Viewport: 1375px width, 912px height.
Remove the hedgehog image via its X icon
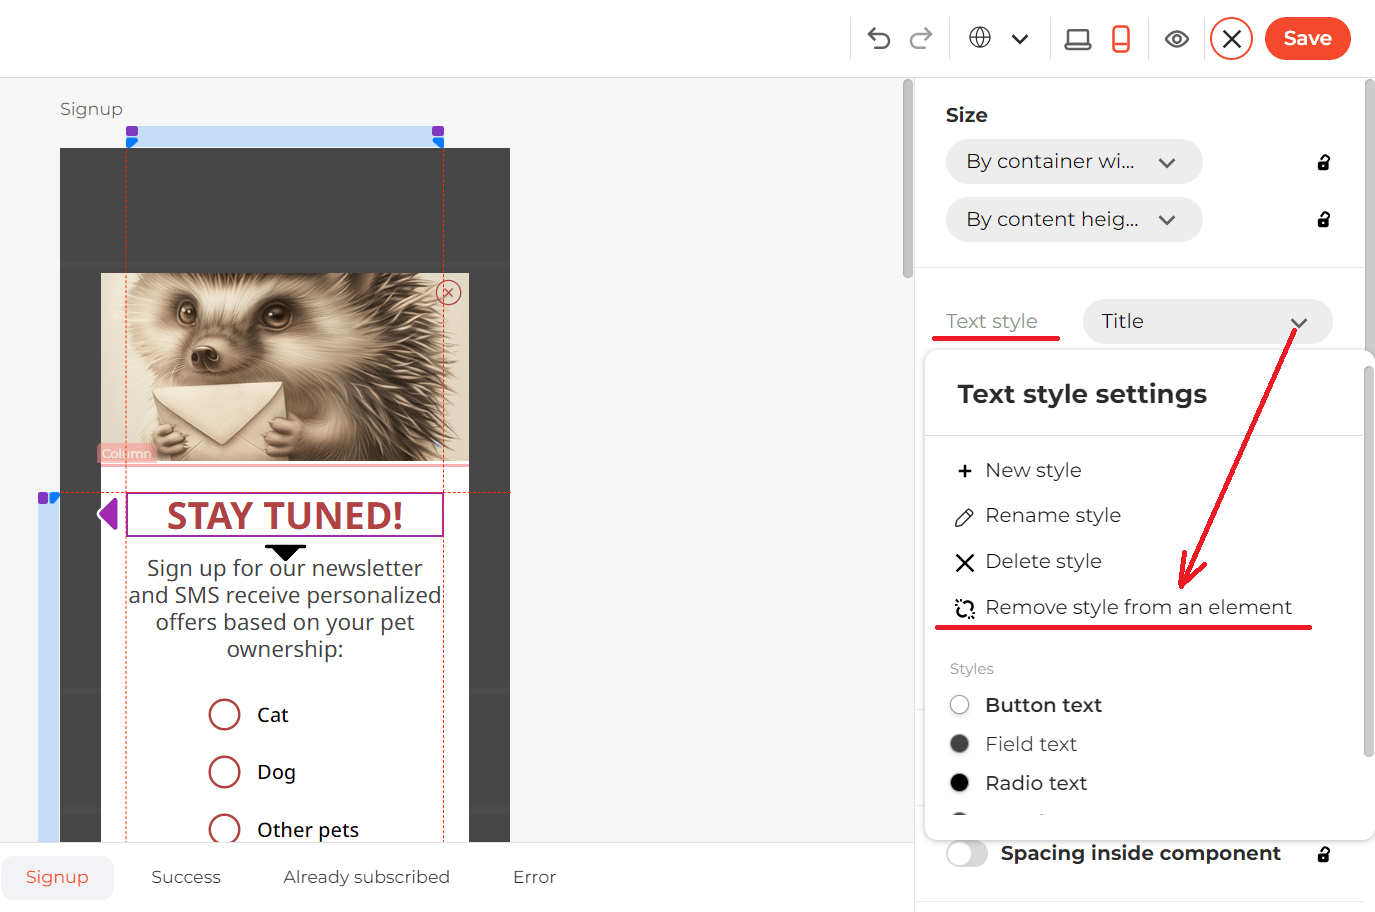[448, 292]
